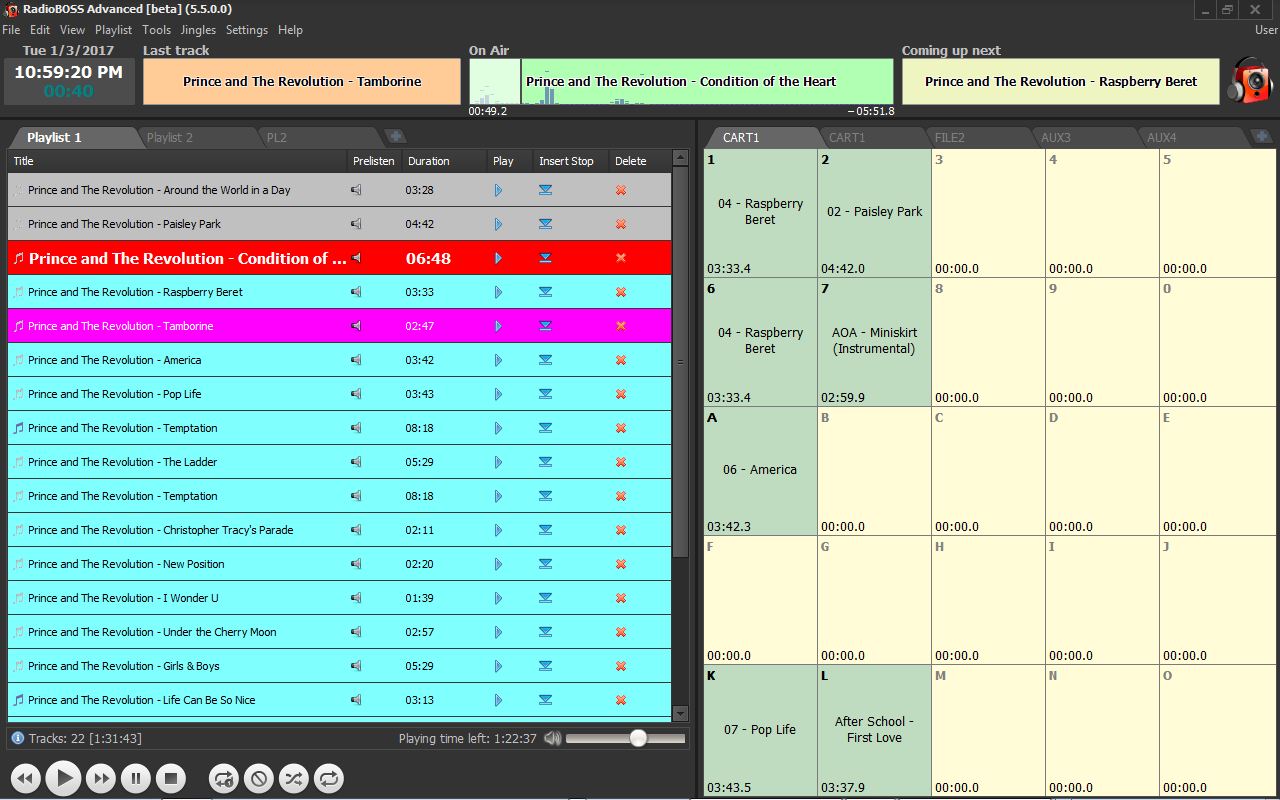Play the Tamborine track

coord(499,326)
